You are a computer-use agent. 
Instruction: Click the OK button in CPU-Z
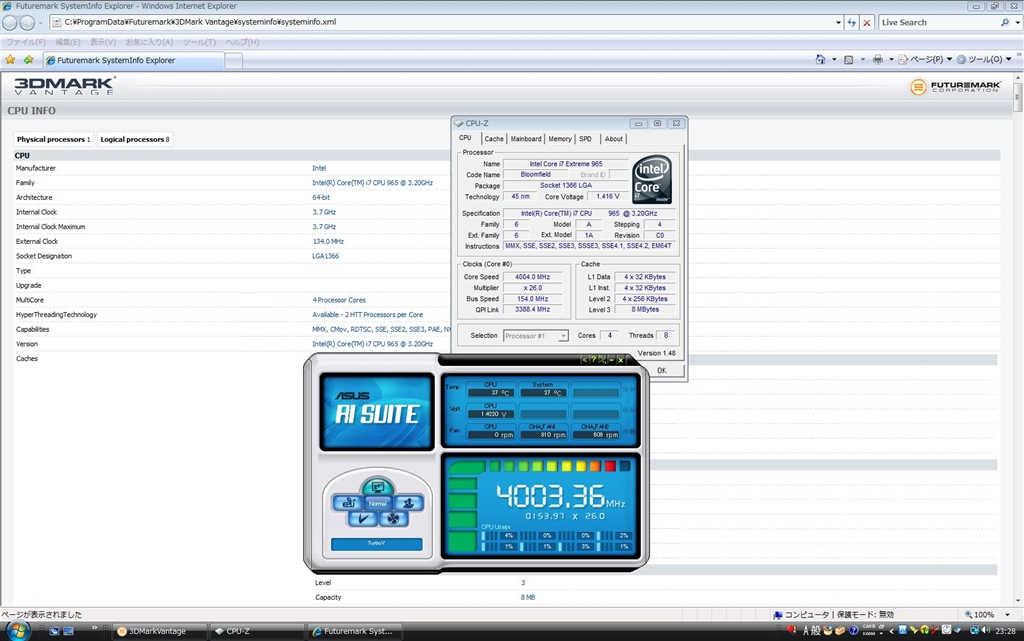pyautogui.click(x=661, y=370)
